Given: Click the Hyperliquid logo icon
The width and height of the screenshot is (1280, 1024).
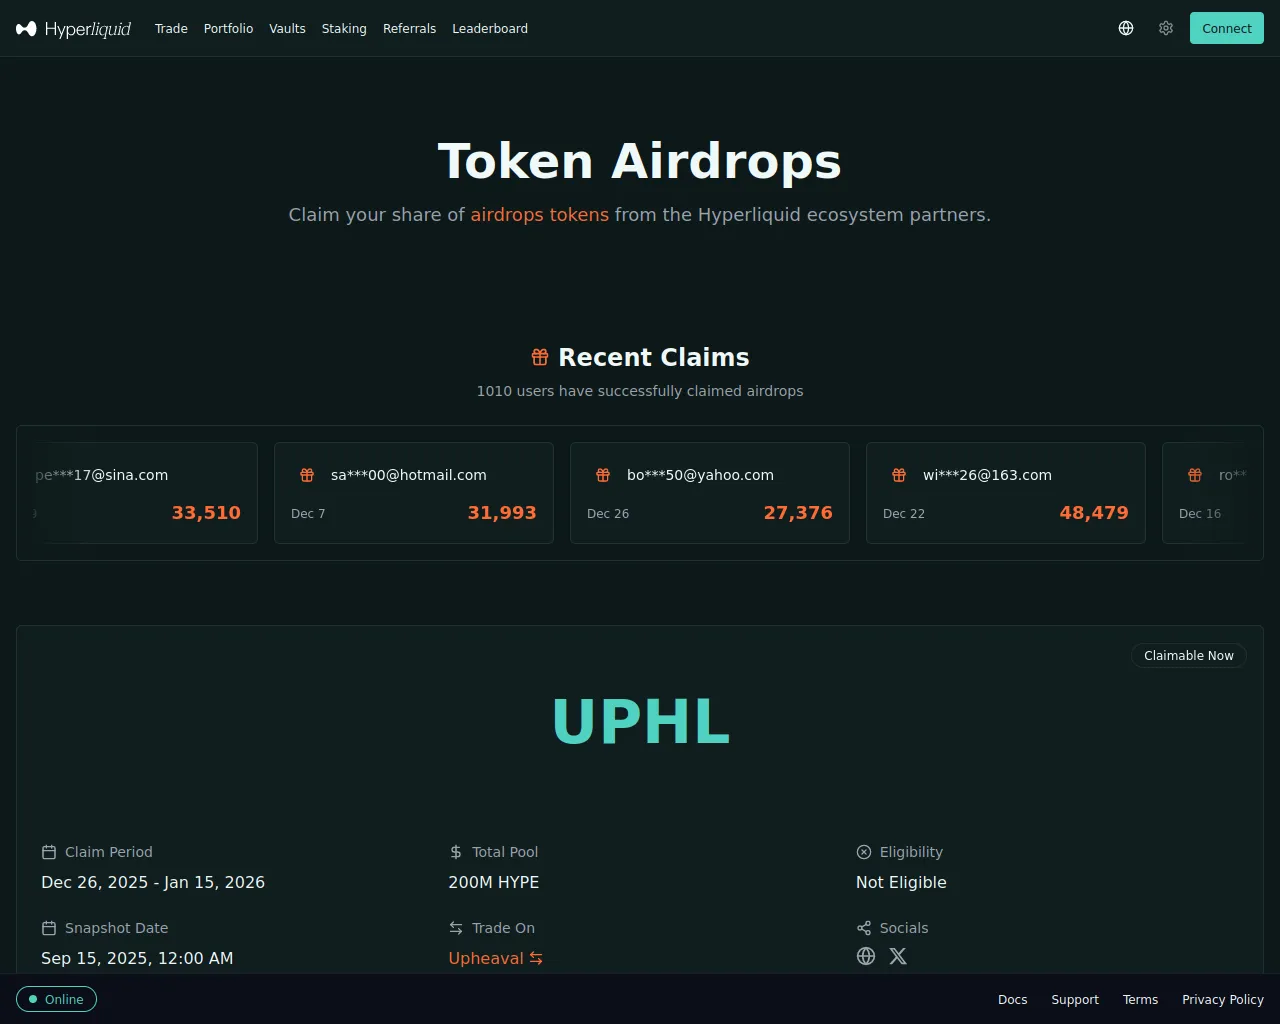Looking at the screenshot, I should coord(26,29).
